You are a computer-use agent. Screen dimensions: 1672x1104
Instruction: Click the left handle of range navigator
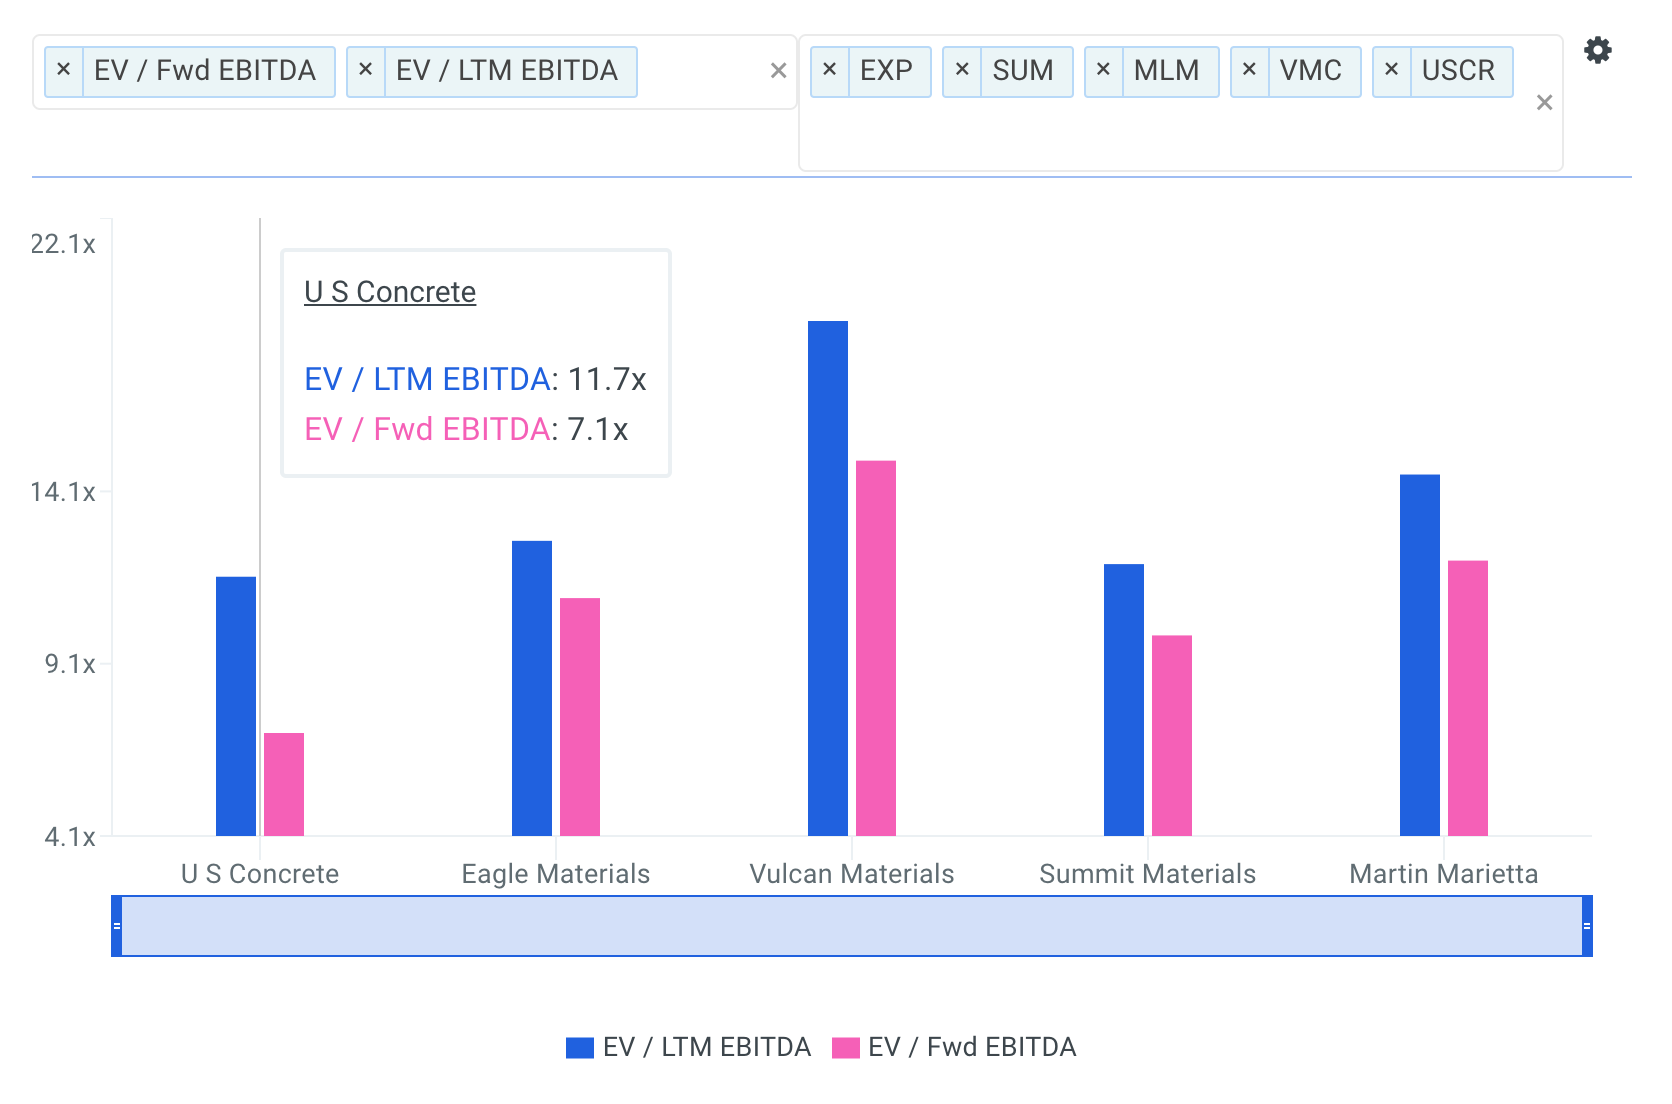117,926
